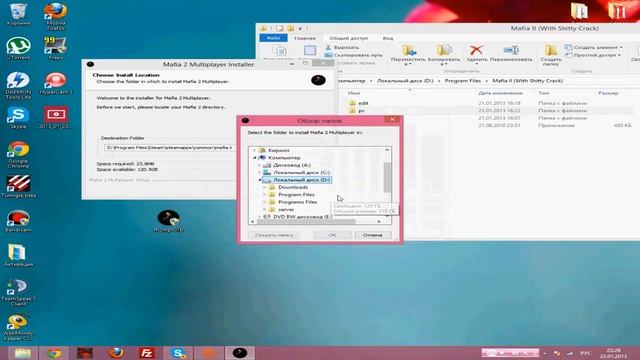Image resolution: width=640 pixels, height=360 pixels.
Task: Click Локальный диск (D:) in Explorer breadcrumb
Action: tap(405, 81)
